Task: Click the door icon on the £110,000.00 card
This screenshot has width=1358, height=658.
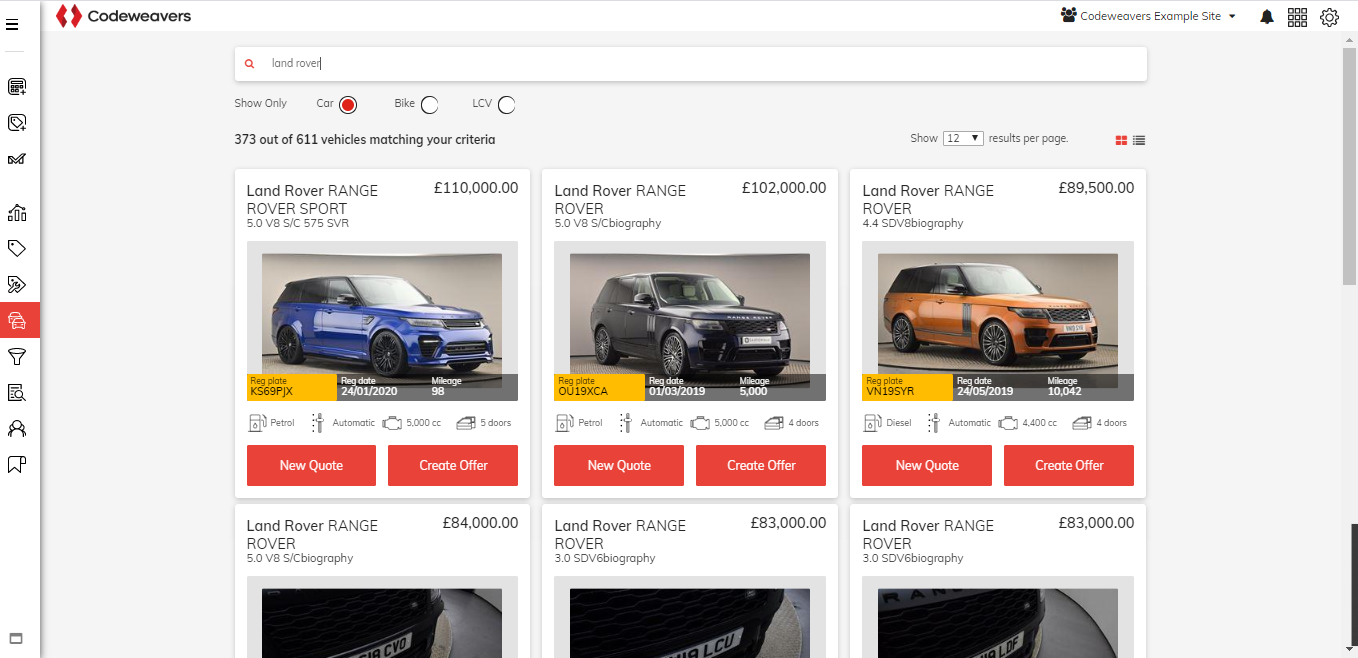Action: [x=466, y=423]
